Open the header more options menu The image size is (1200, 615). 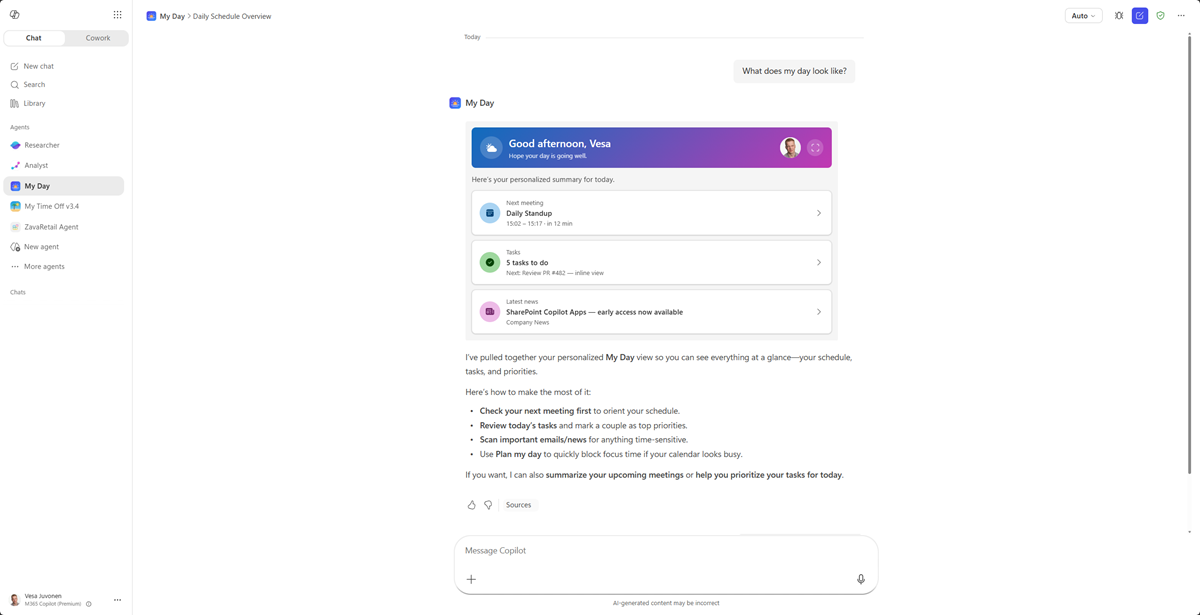tap(1181, 16)
